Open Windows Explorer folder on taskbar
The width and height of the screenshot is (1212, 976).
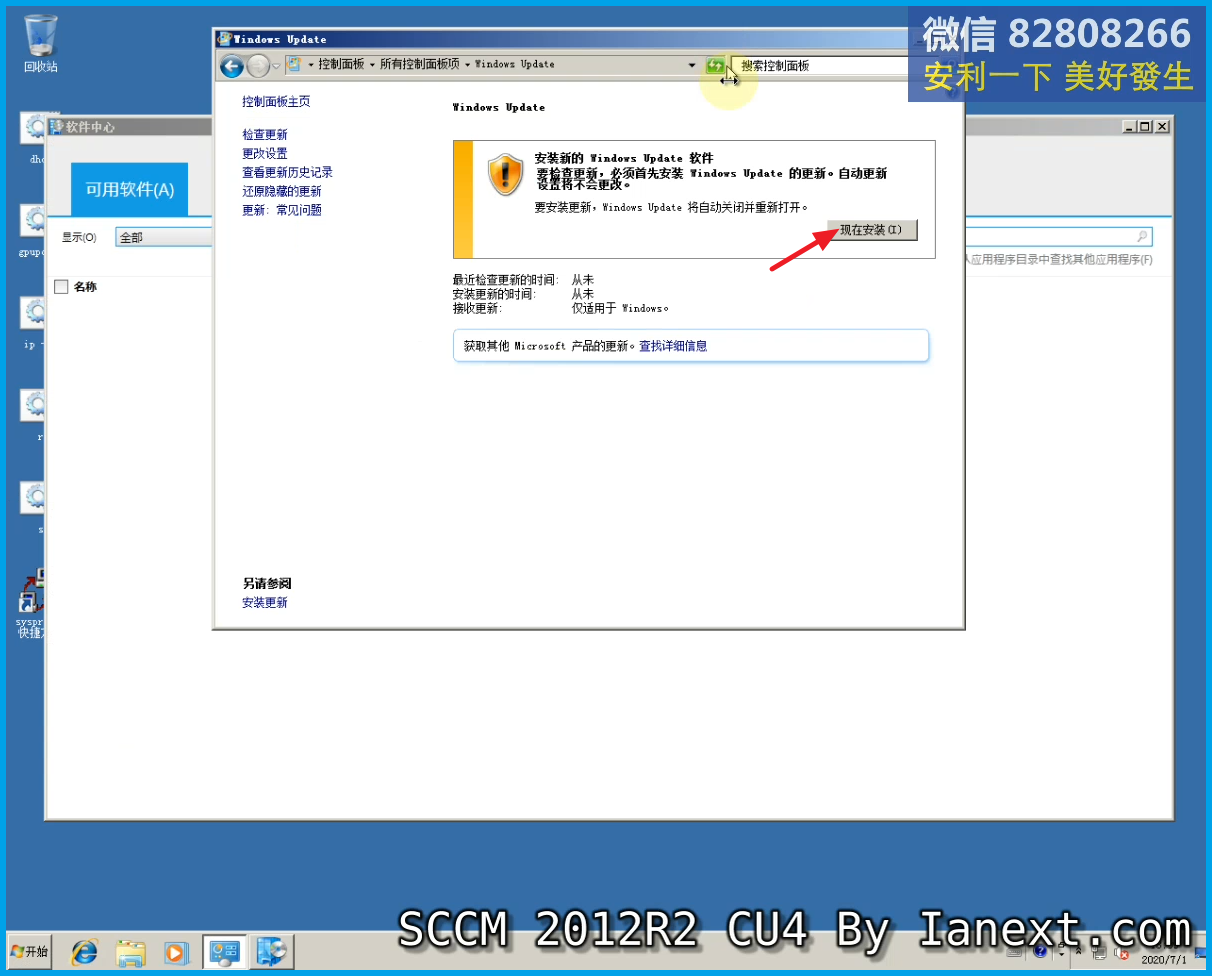(131, 952)
